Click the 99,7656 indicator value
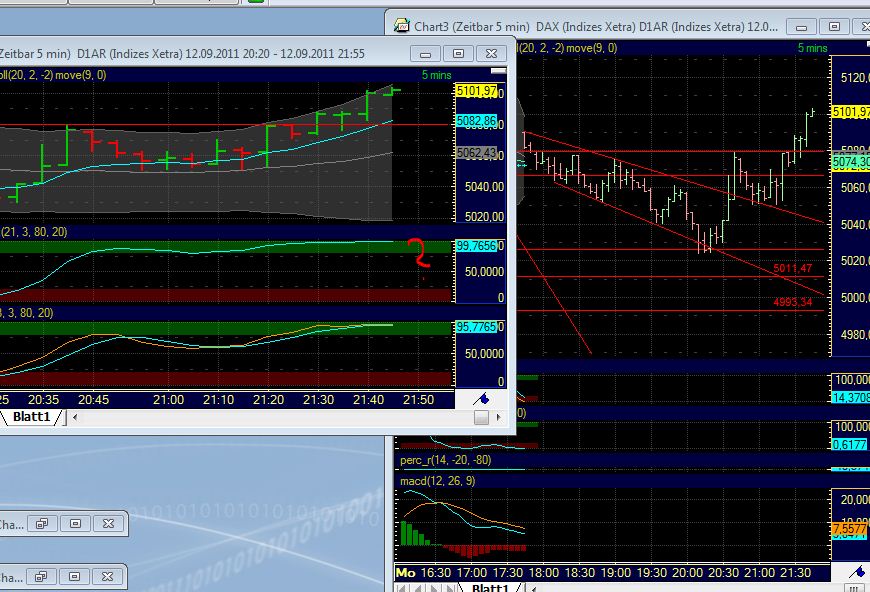The height and width of the screenshot is (592, 870). click(x=477, y=246)
